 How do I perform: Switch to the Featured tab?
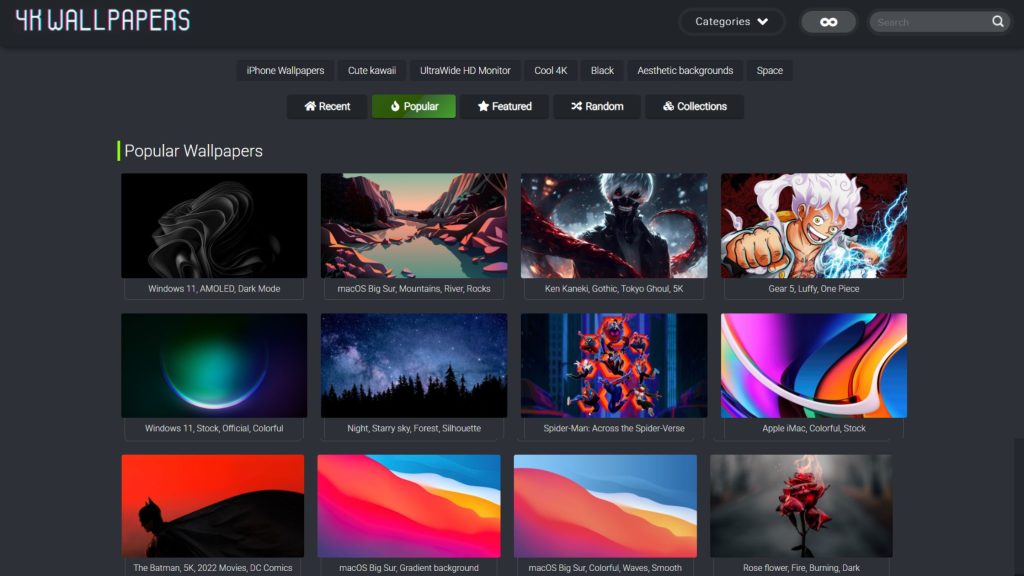tap(504, 106)
